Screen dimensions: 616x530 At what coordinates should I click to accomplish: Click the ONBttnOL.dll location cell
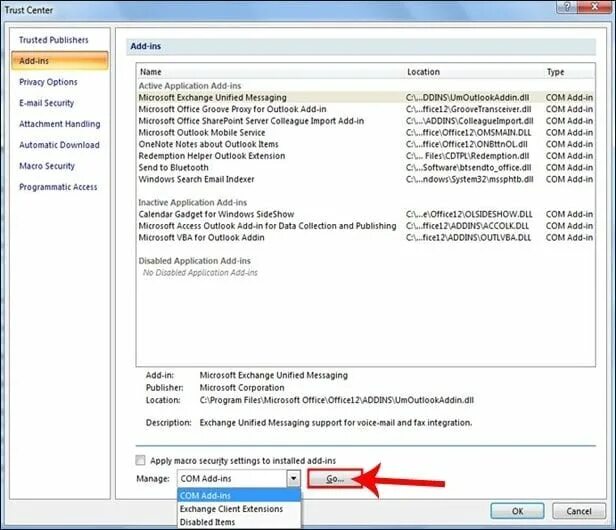tap(467, 144)
